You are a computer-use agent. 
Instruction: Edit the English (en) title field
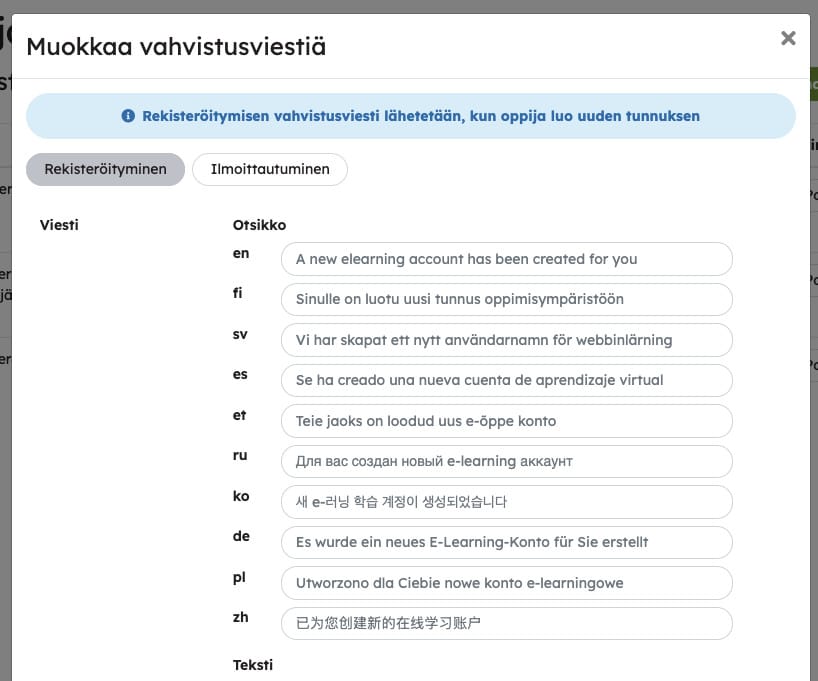(x=507, y=259)
